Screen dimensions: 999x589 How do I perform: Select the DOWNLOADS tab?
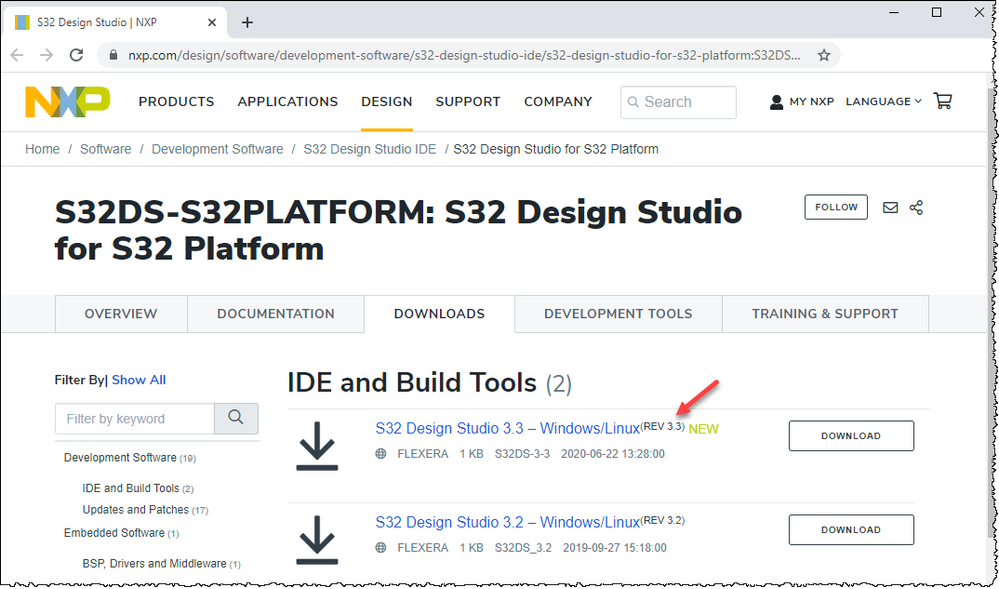click(440, 314)
